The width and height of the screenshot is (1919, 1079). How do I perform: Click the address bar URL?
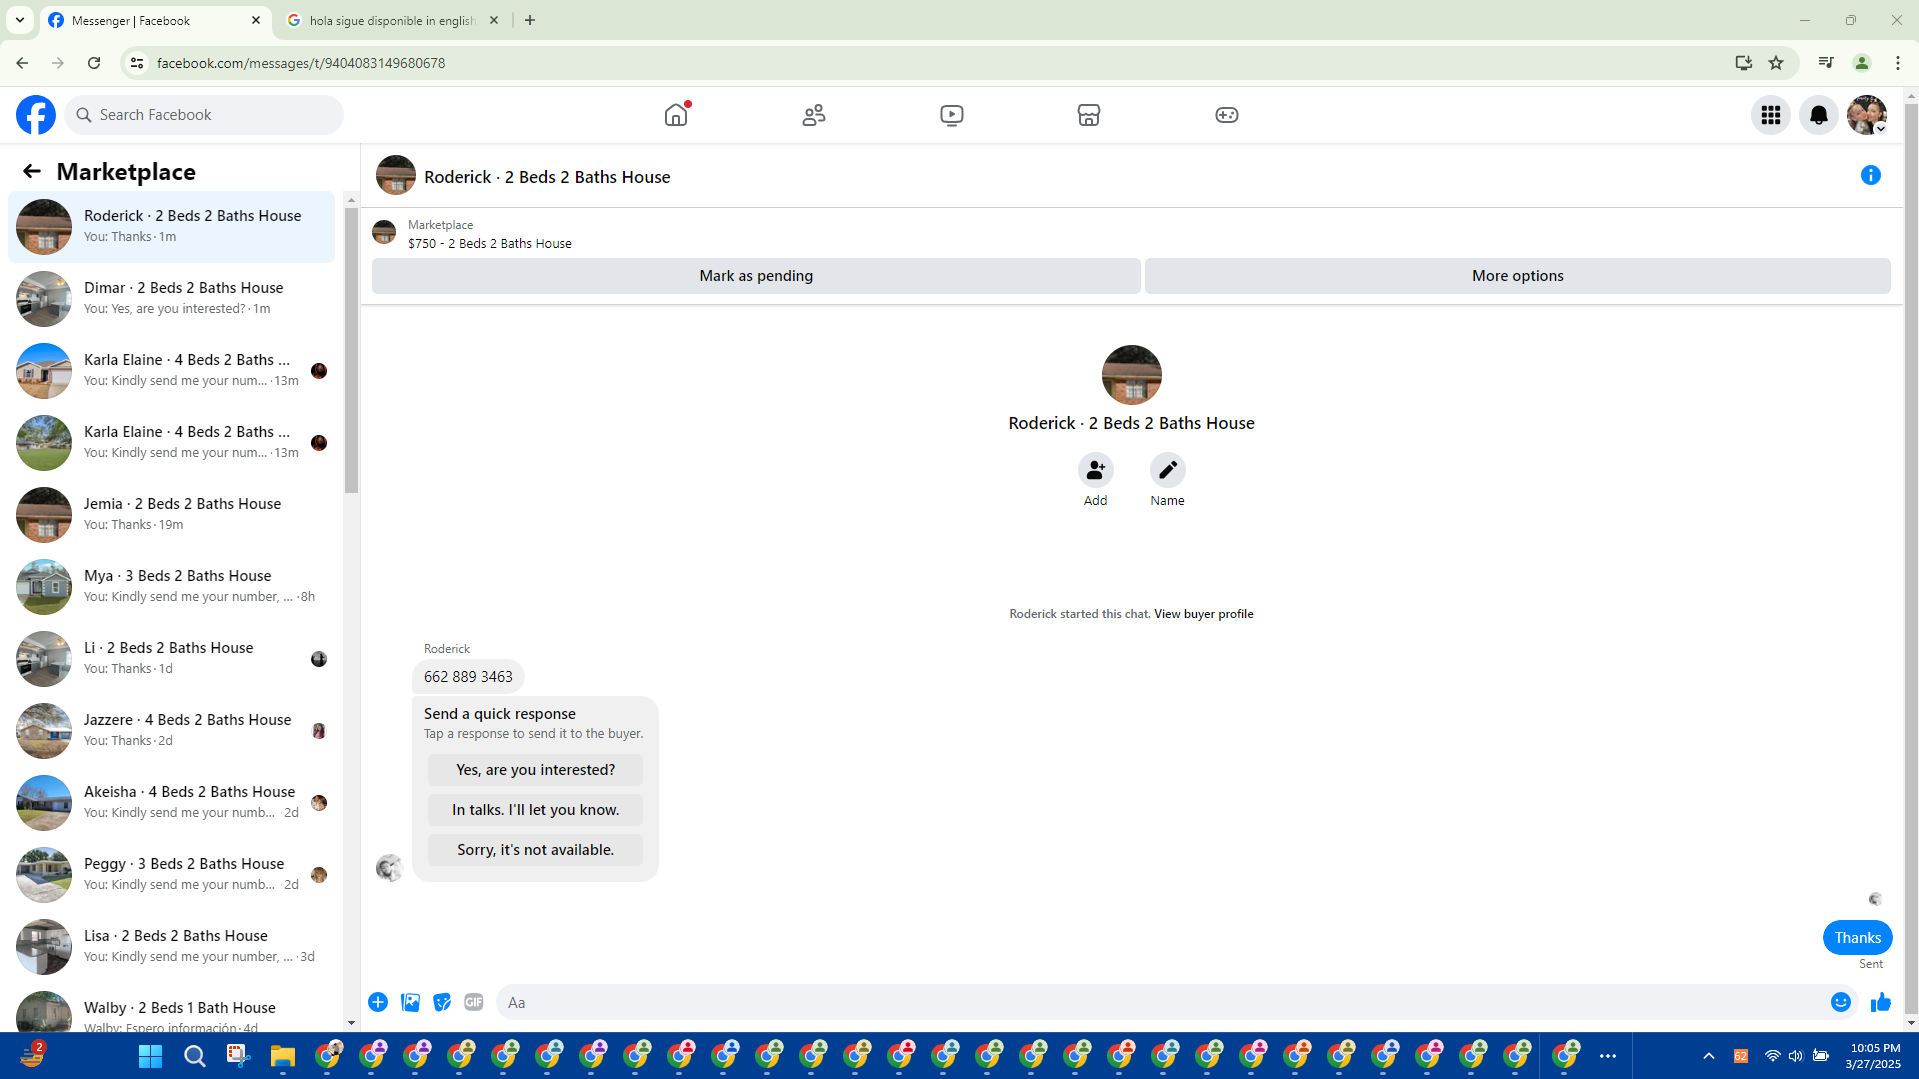point(301,63)
